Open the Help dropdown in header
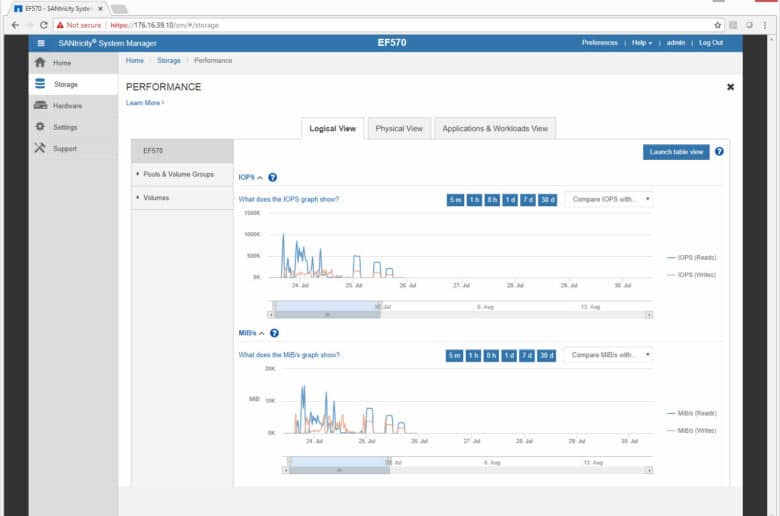This screenshot has height=516, width=780. pos(642,43)
